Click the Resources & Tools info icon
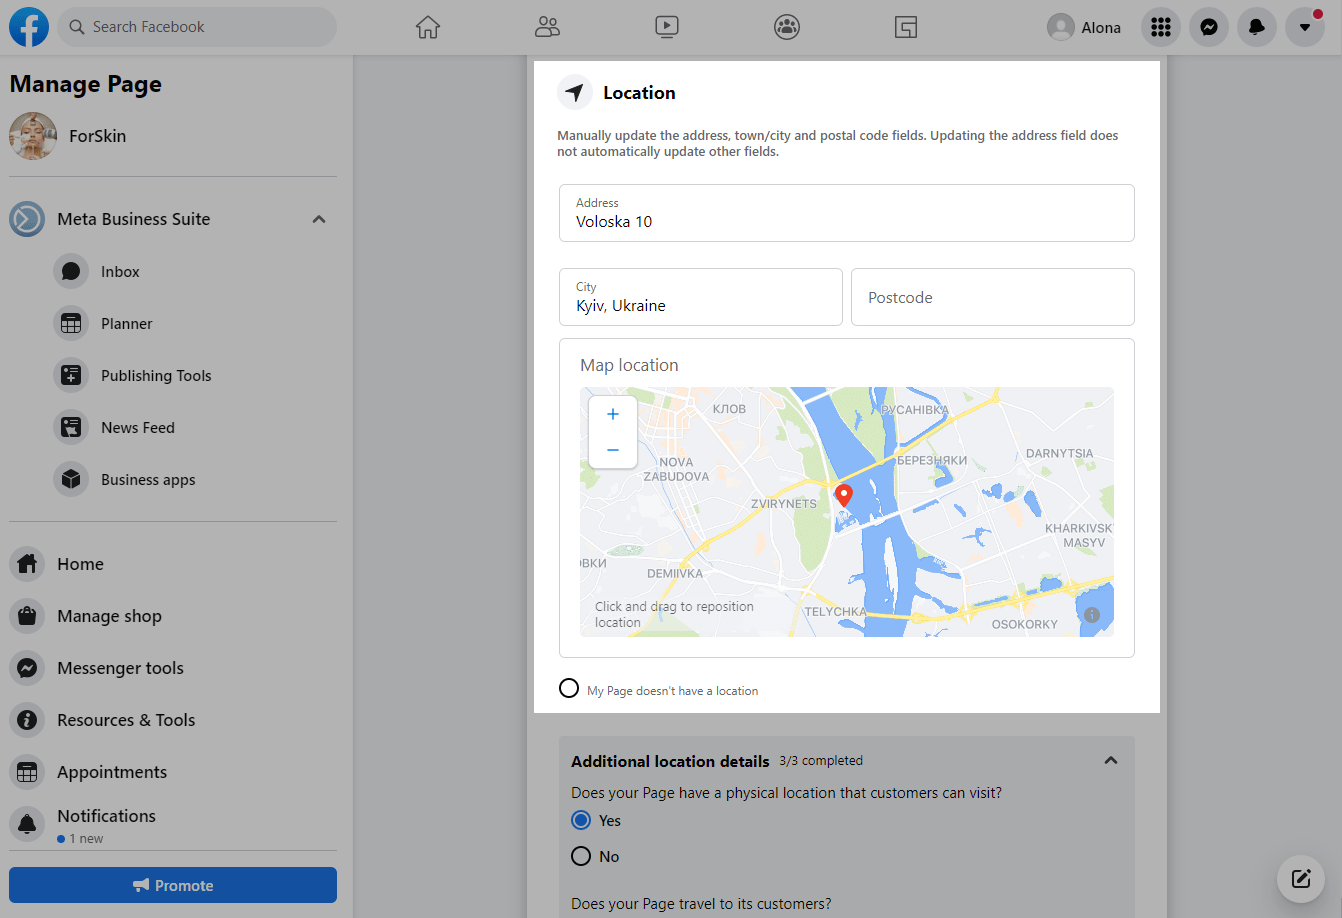The height and width of the screenshot is (918, 1342). click(x=27, y=720)
